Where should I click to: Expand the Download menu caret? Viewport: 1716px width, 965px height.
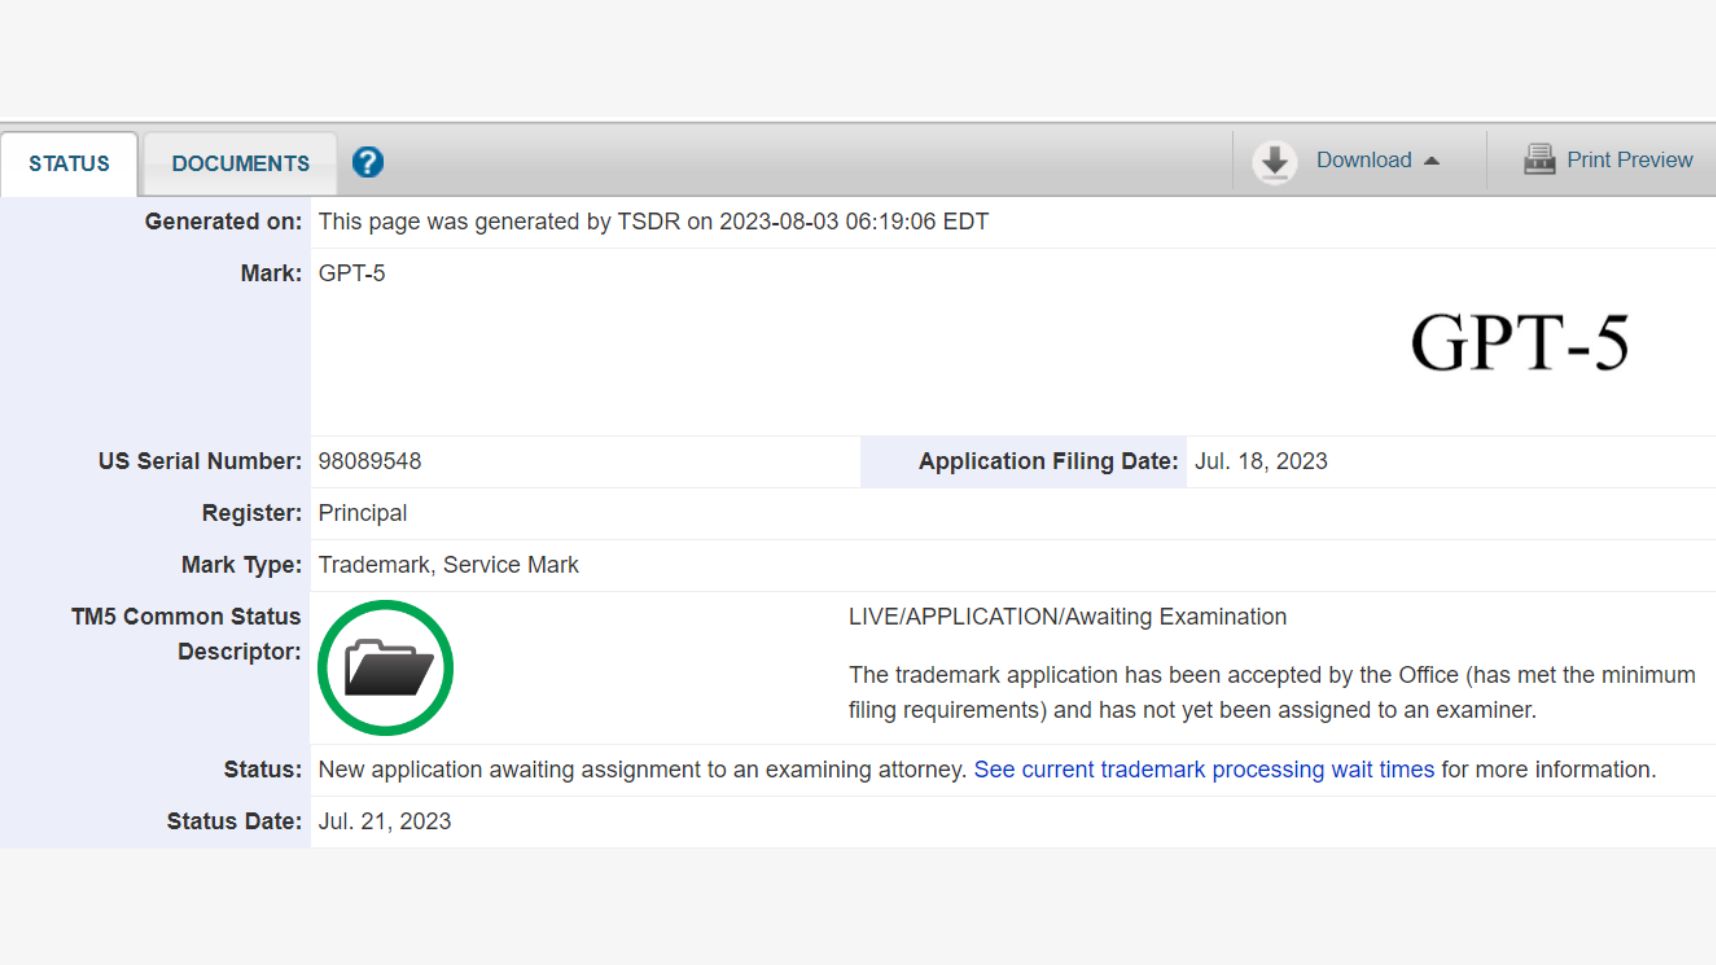pyautogui.click(x=1432, y=161)
